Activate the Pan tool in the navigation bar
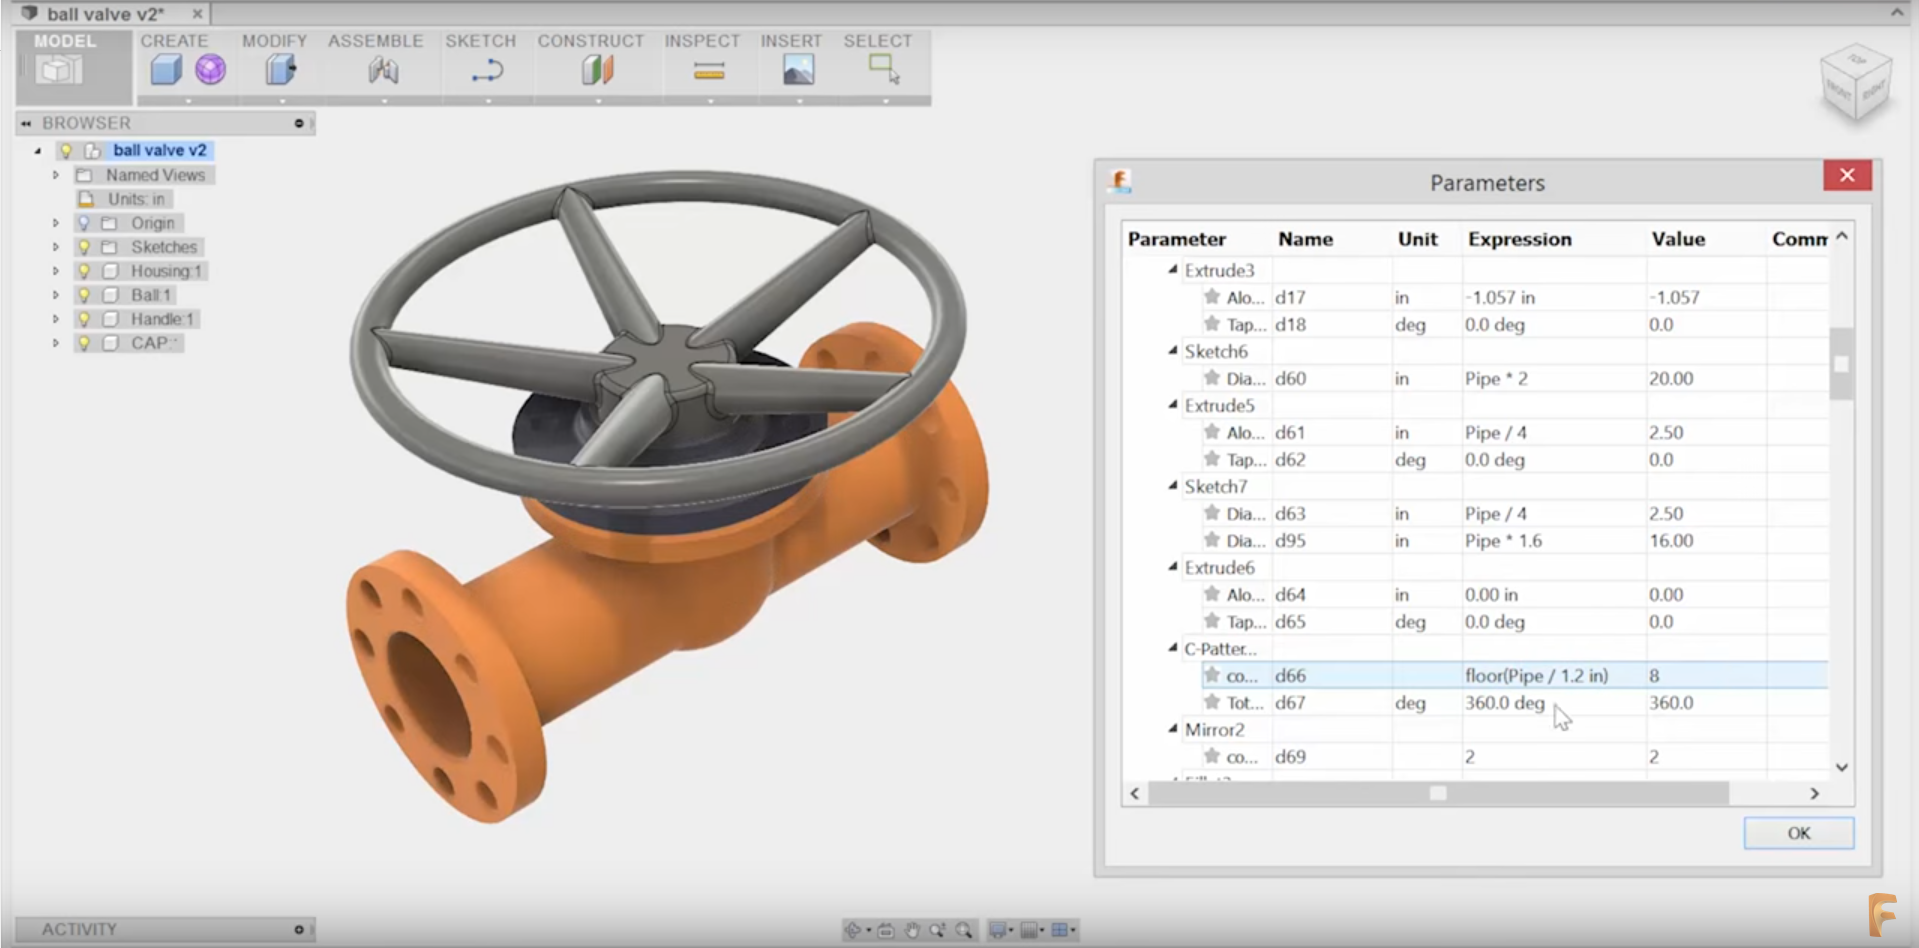Screen dimensions: 1919x948 911,930
